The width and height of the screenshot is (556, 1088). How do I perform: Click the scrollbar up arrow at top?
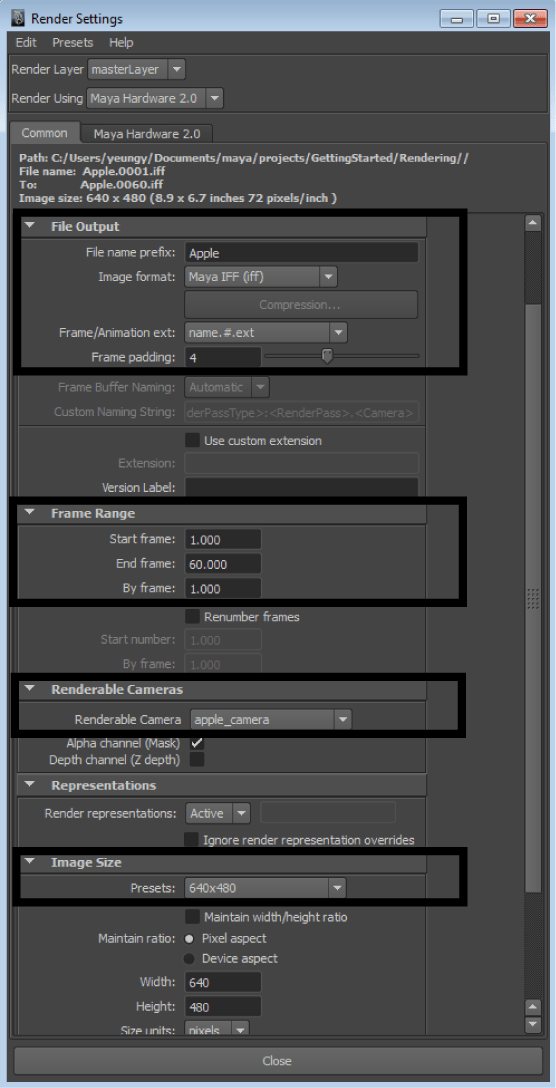pos(532,223)
